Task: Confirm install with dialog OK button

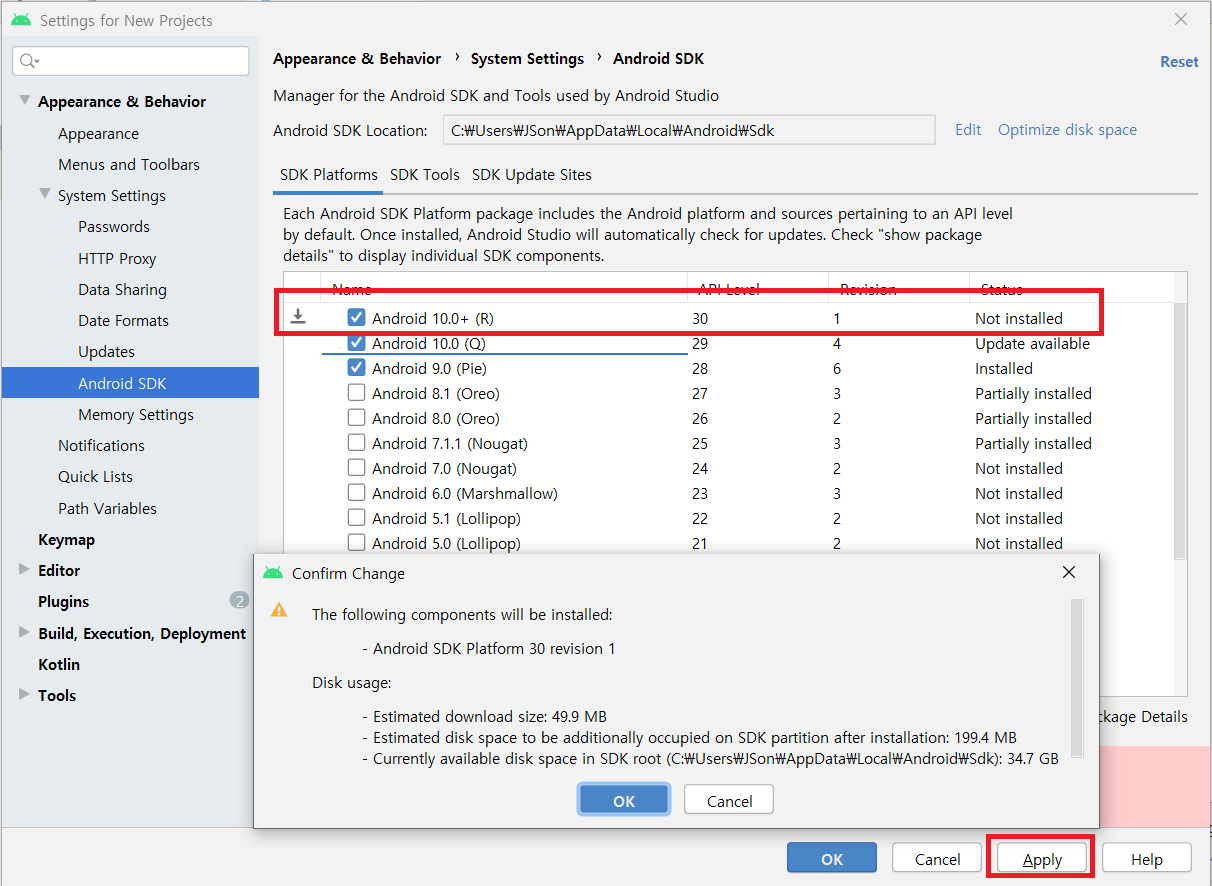Action: [x=624, y=800]
